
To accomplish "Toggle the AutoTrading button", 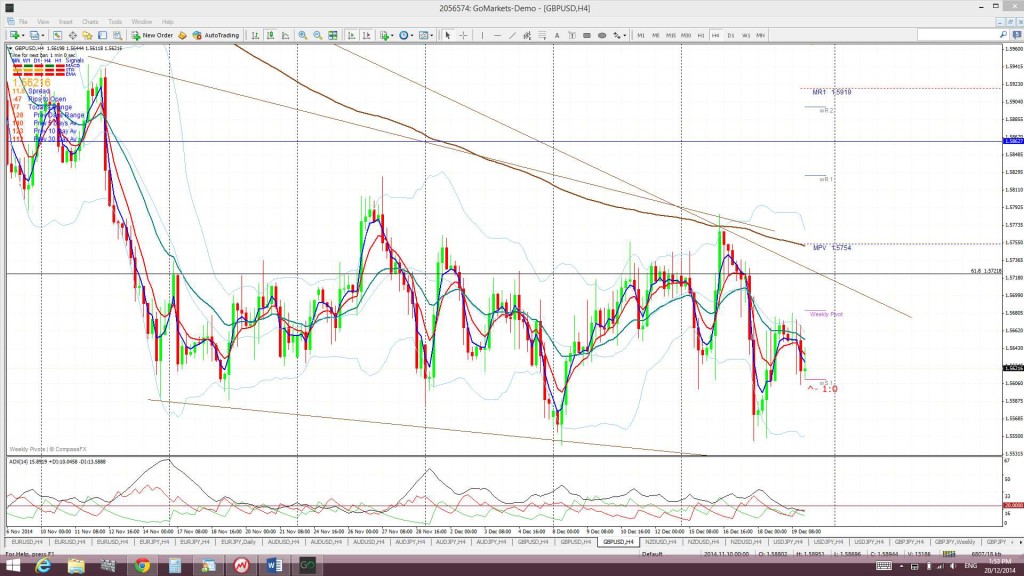I will point(216,35).
